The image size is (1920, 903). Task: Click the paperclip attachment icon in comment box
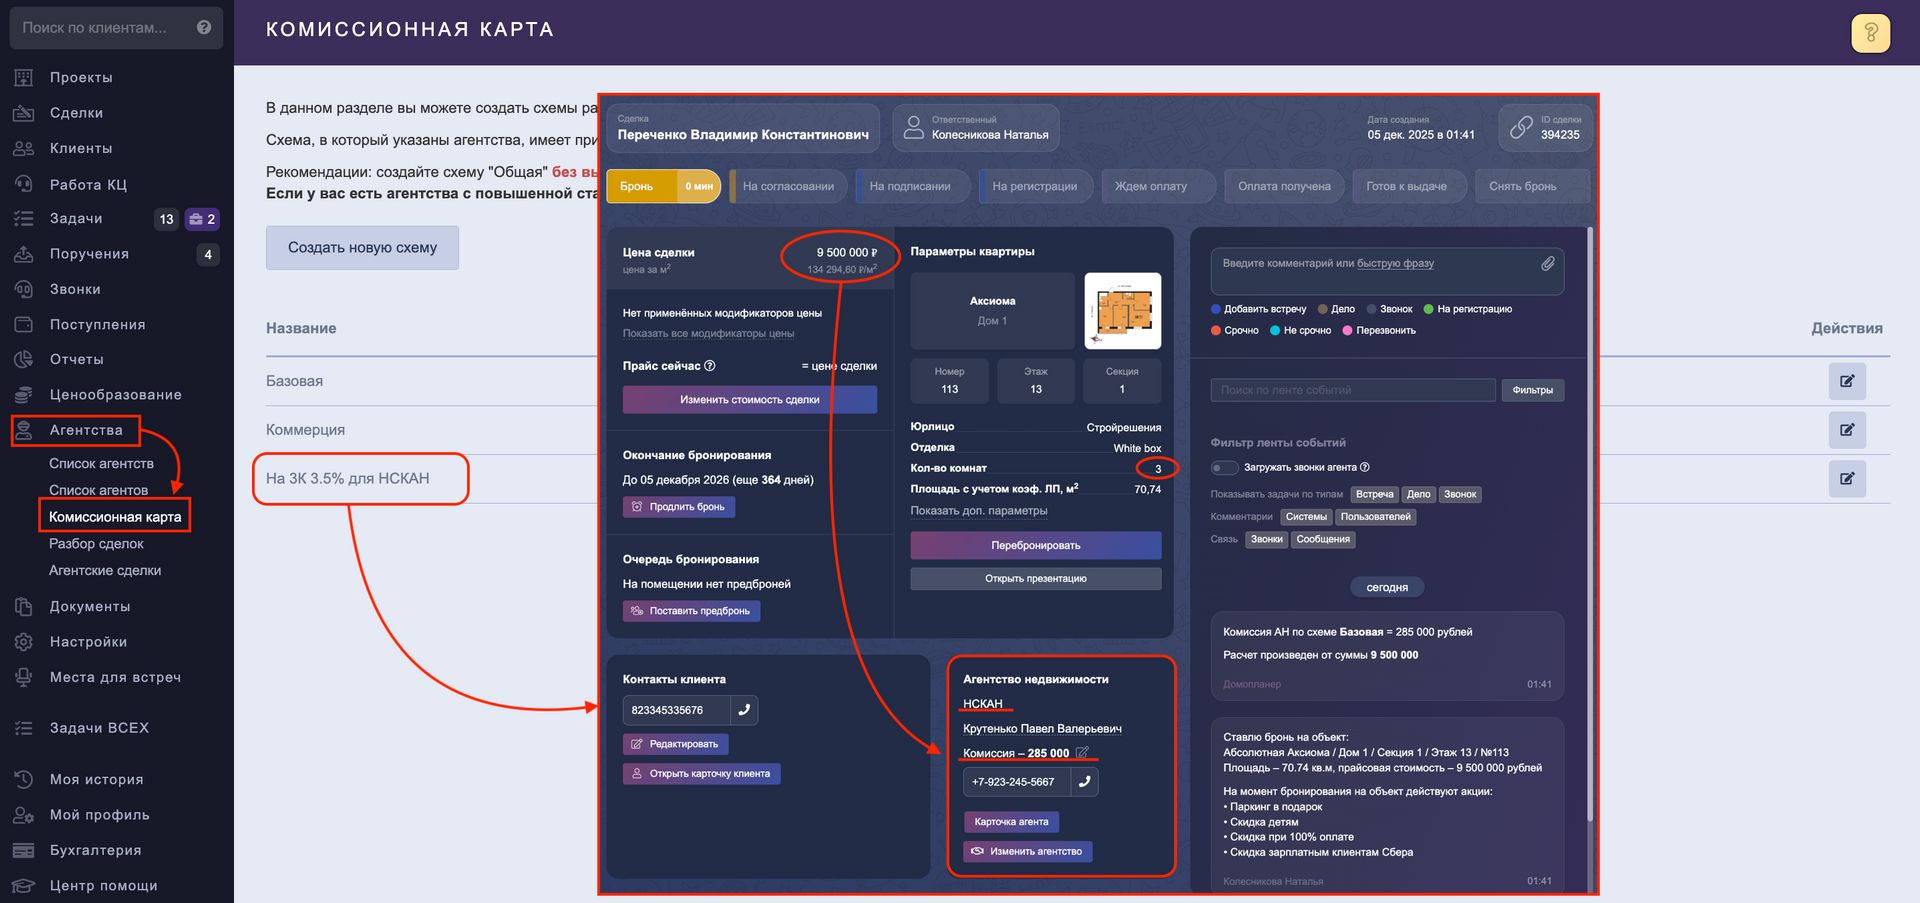1547,263
